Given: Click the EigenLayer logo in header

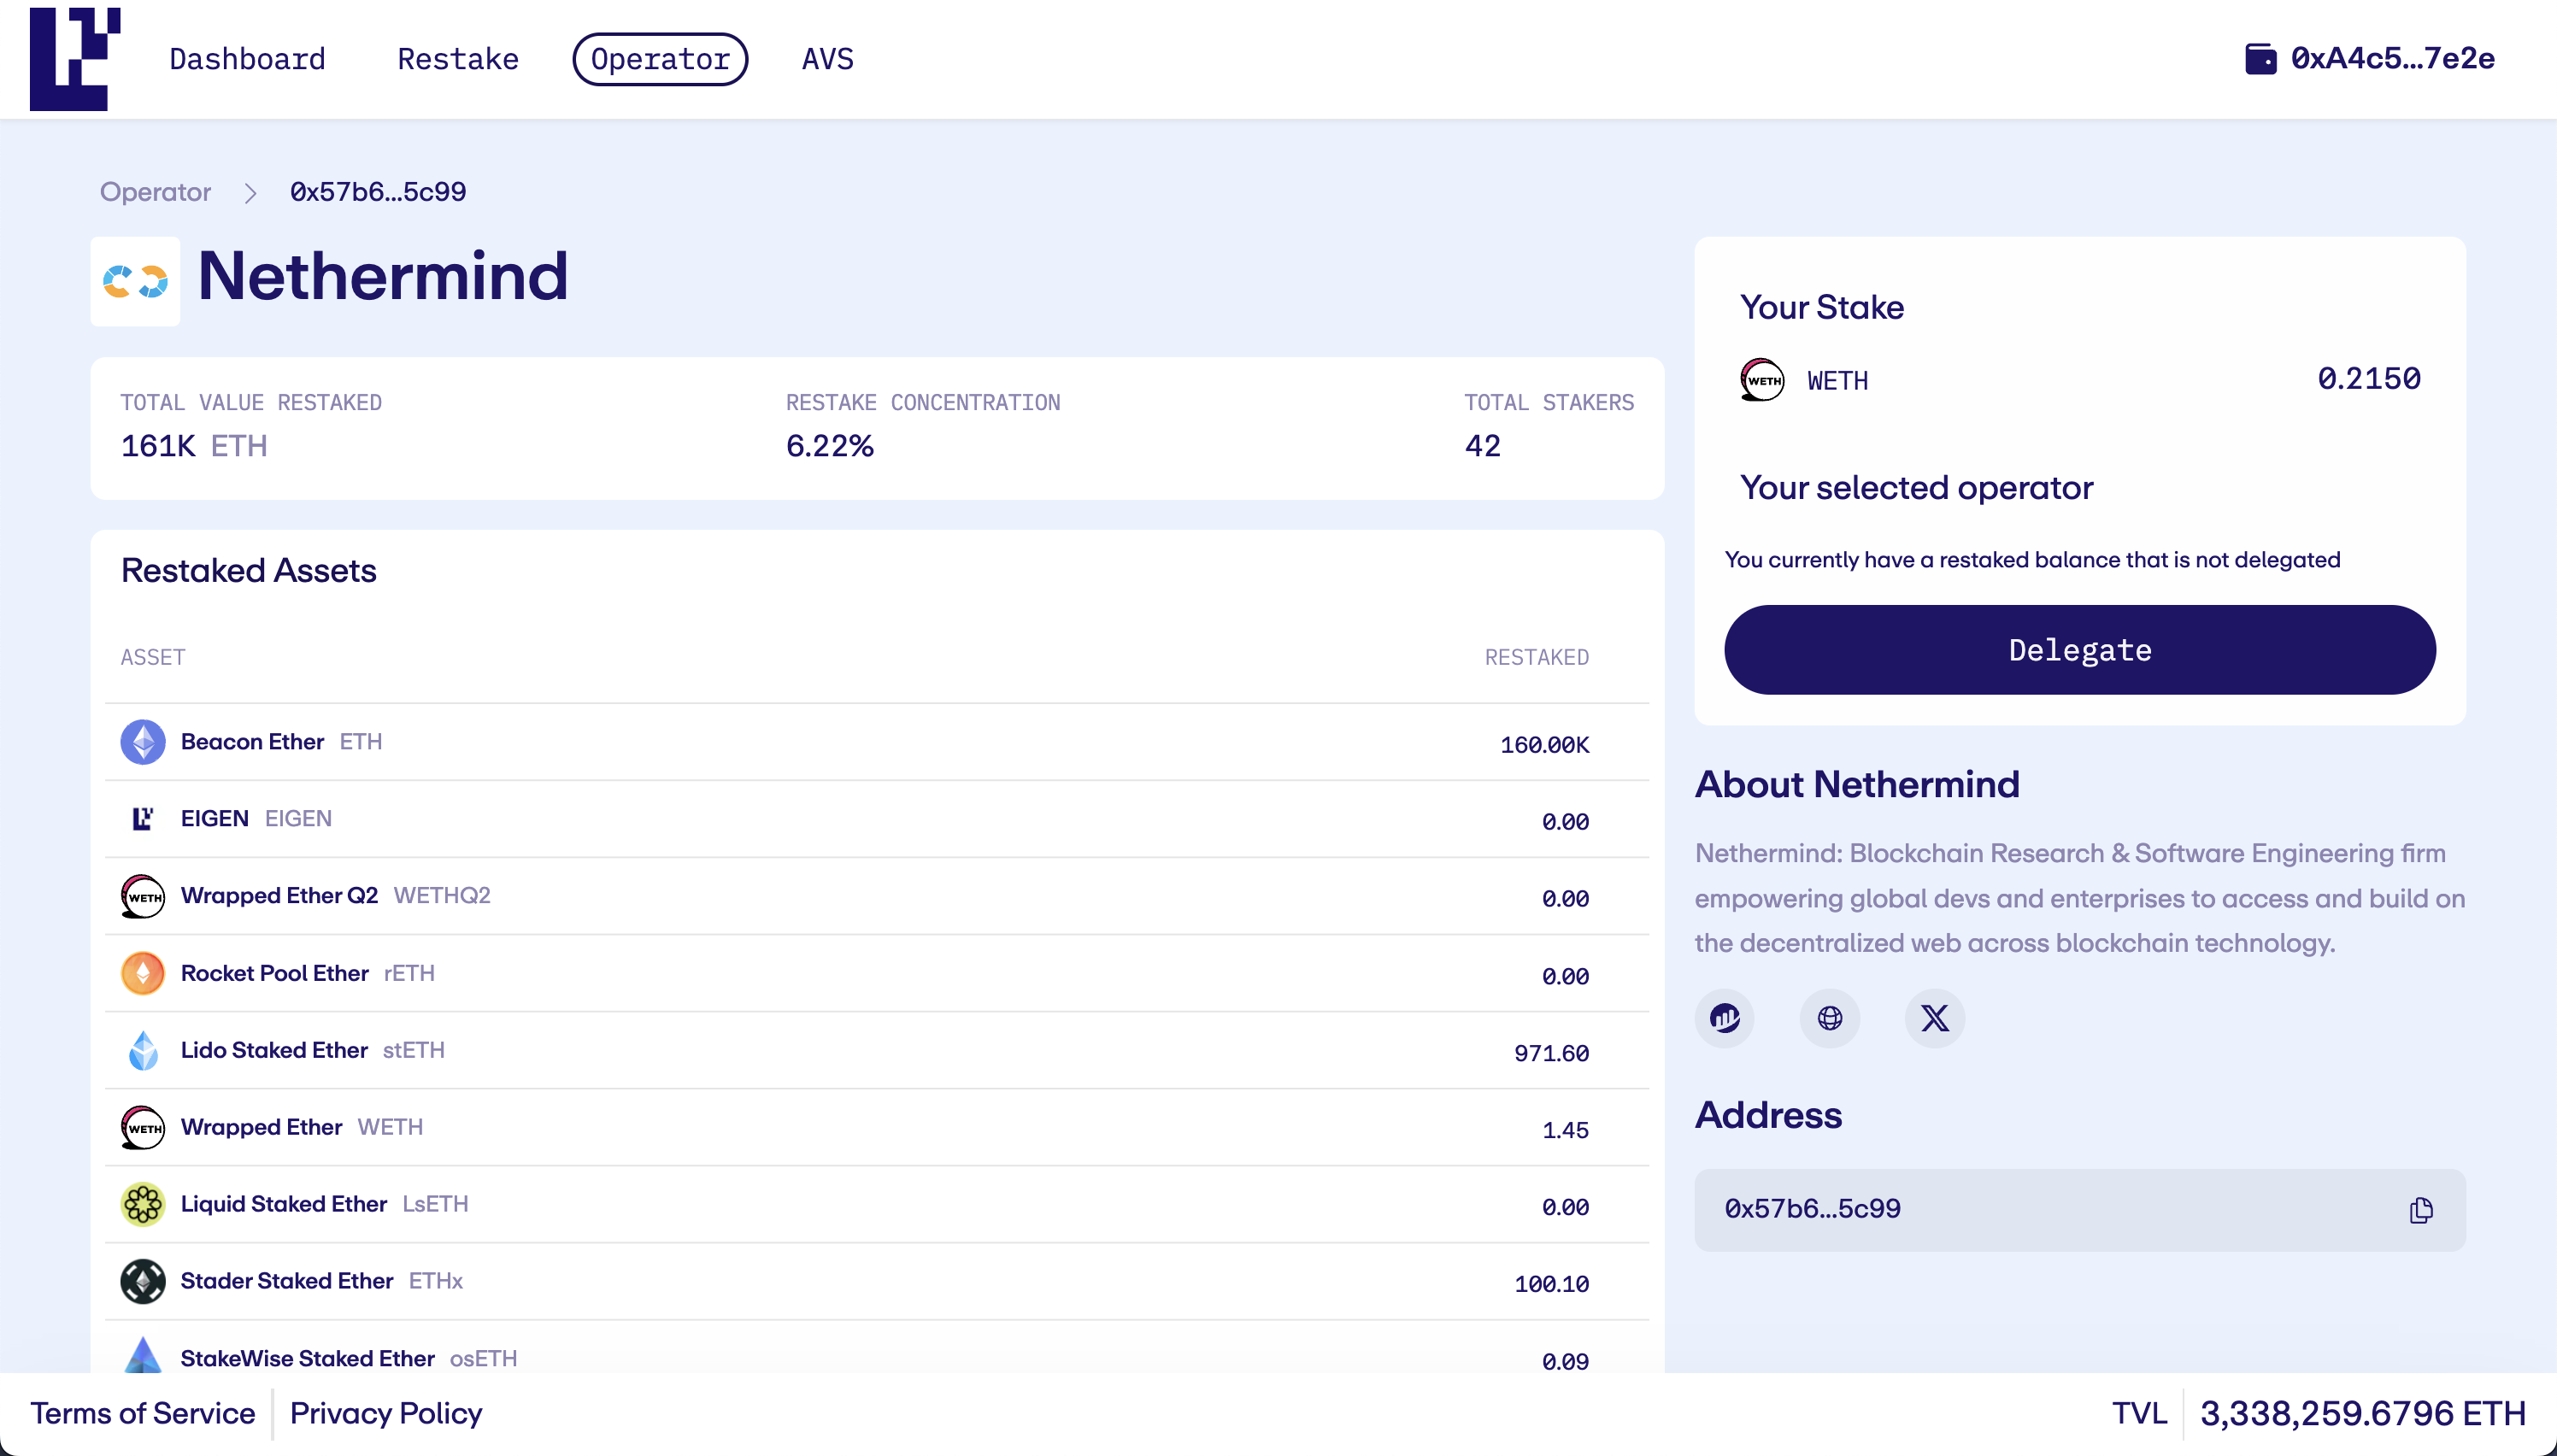Looking at the screenshot, I should pyautogui.click(x=74, y=59).
